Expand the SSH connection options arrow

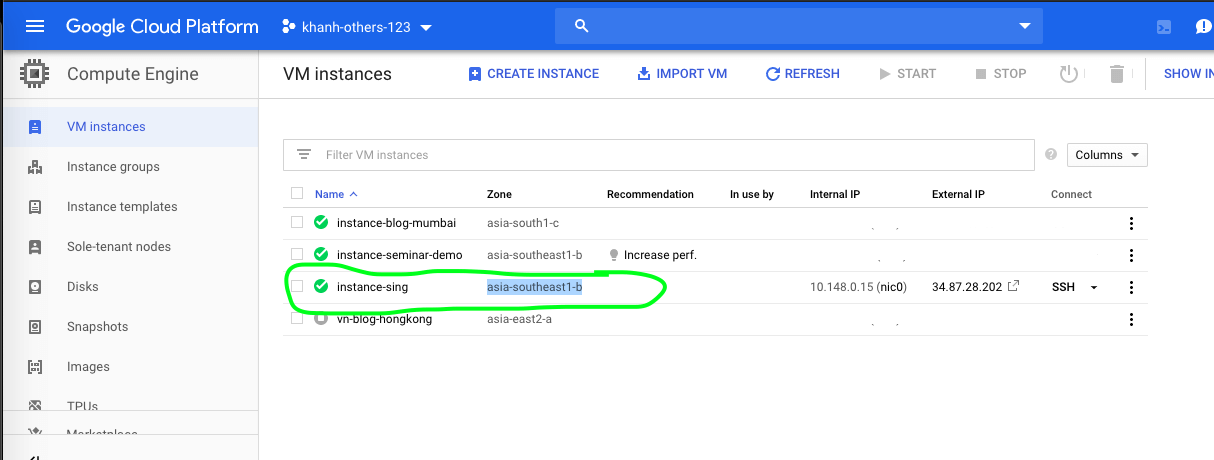pyautogui.click(x=1093, y=288)
